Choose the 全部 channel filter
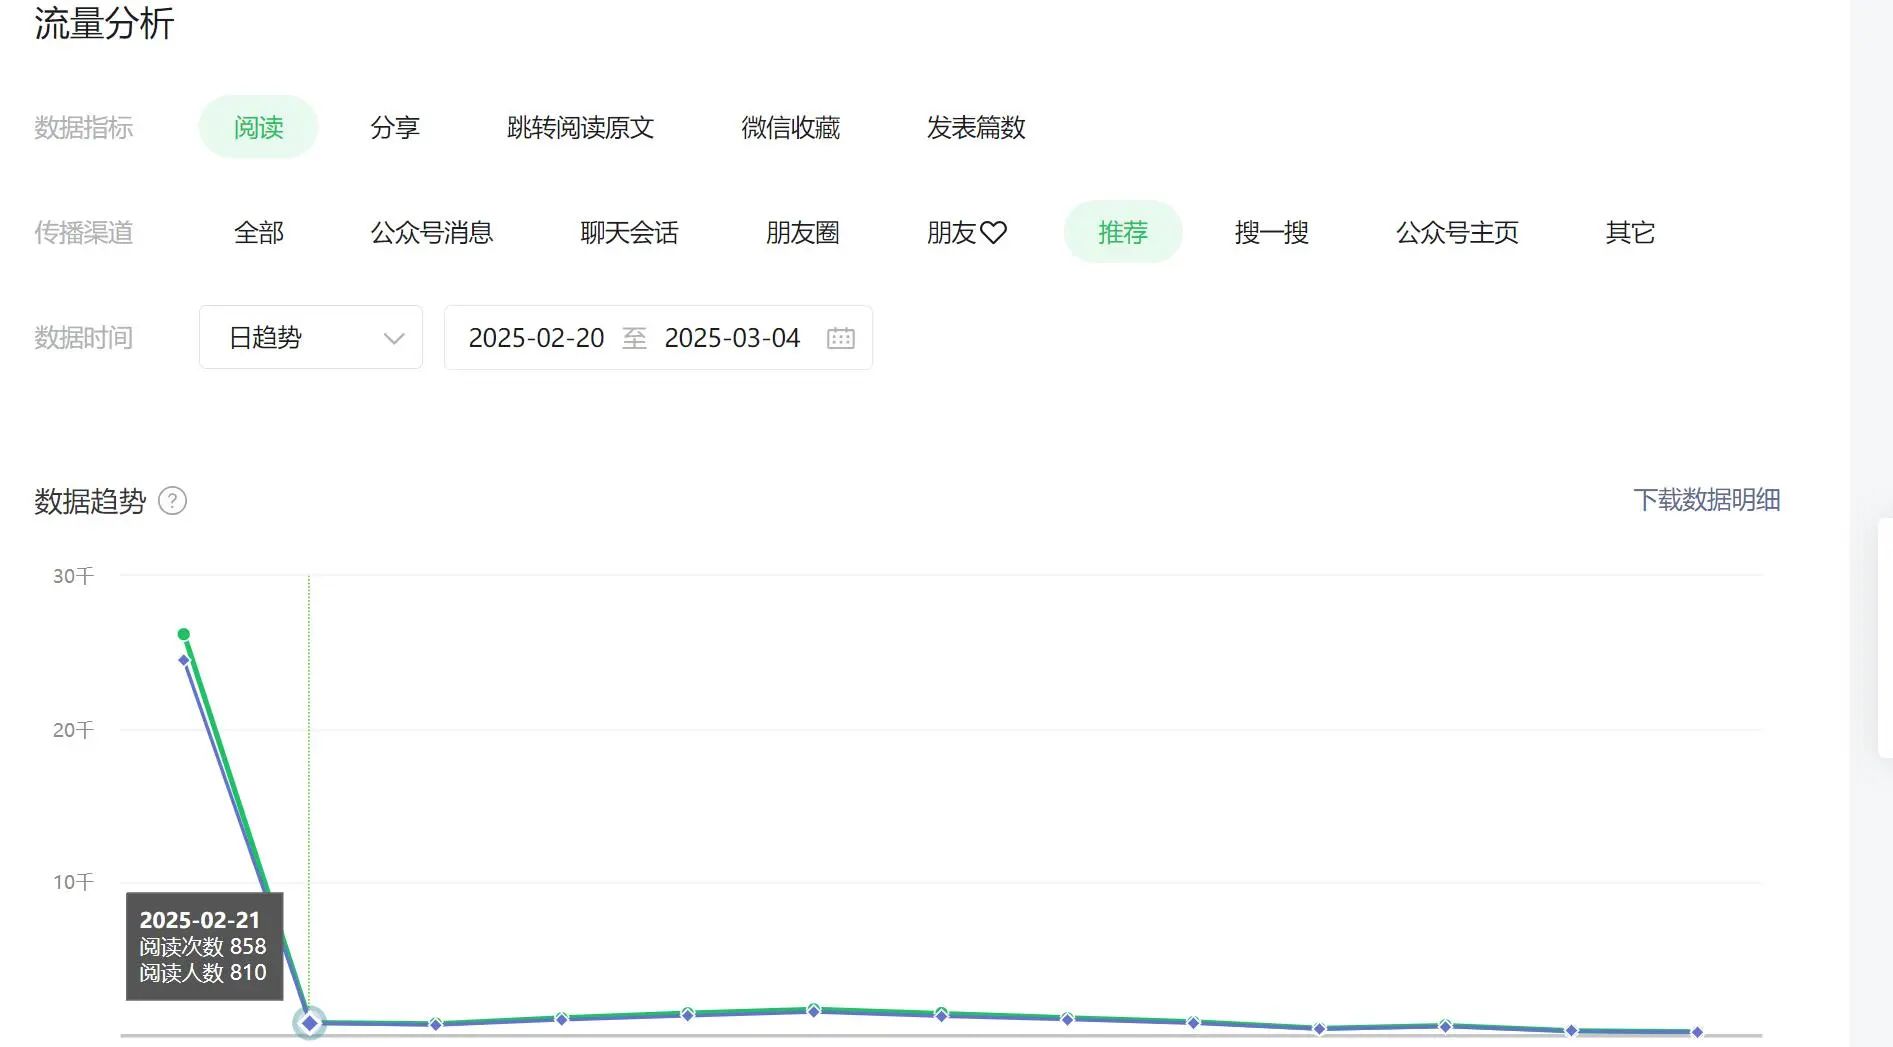The height and width of the screenshot is (1047, 1893). 259,232
